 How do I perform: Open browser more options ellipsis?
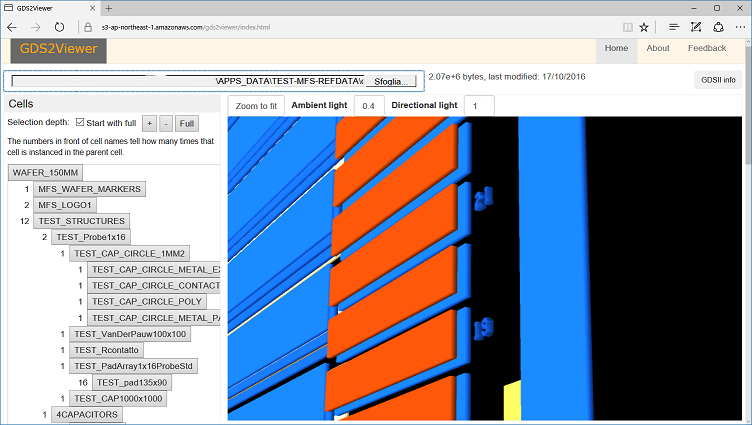(740, 27)
